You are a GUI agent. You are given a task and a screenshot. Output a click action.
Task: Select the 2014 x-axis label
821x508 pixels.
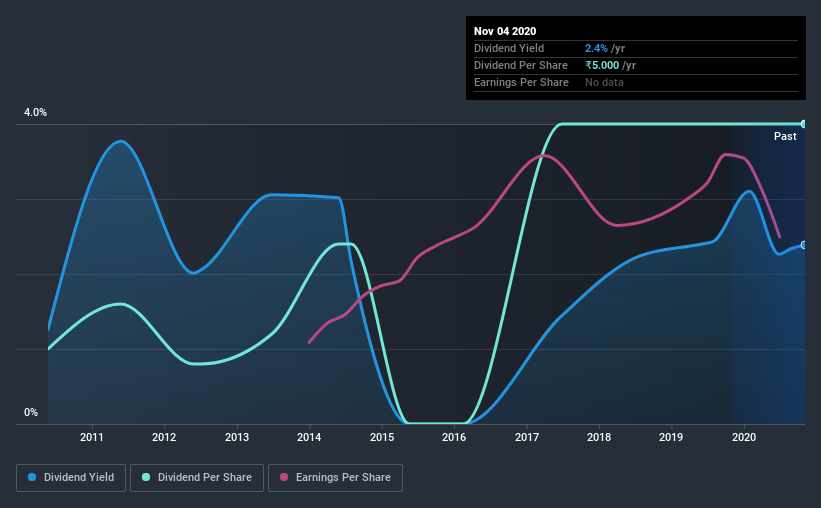(309, 437)
